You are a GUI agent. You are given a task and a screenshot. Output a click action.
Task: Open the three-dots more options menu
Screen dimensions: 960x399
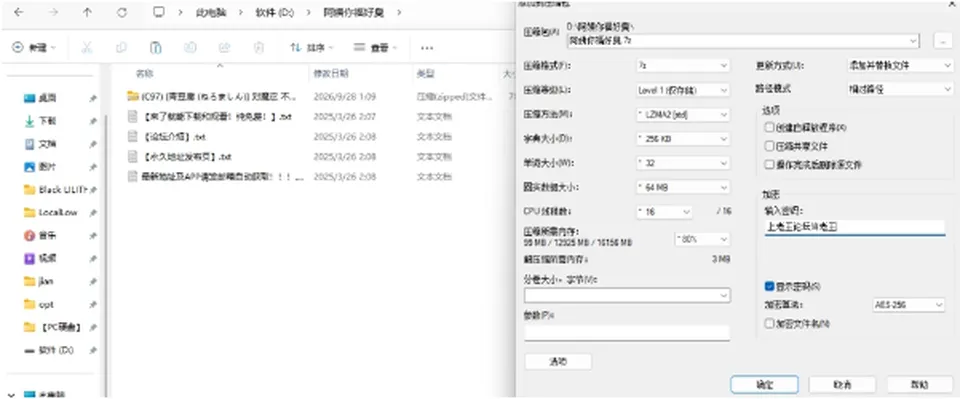point(427,47)
